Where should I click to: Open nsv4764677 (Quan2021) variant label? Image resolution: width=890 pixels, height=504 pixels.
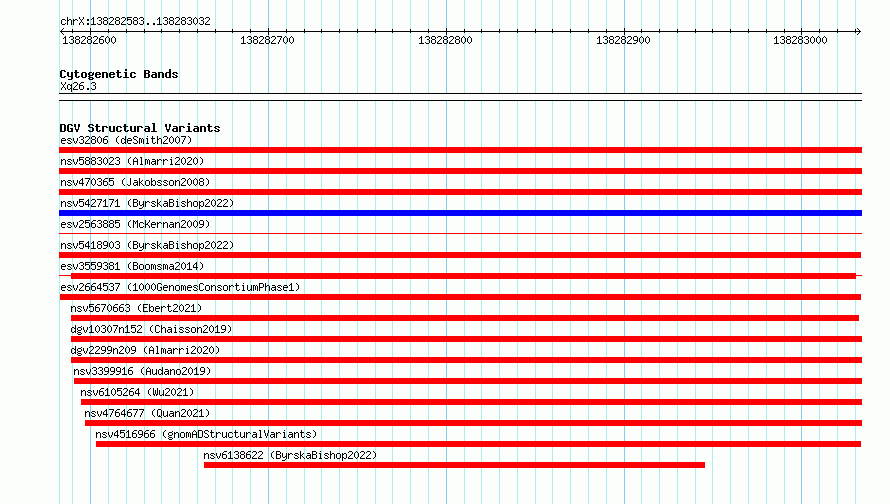[x=147, y=413]
